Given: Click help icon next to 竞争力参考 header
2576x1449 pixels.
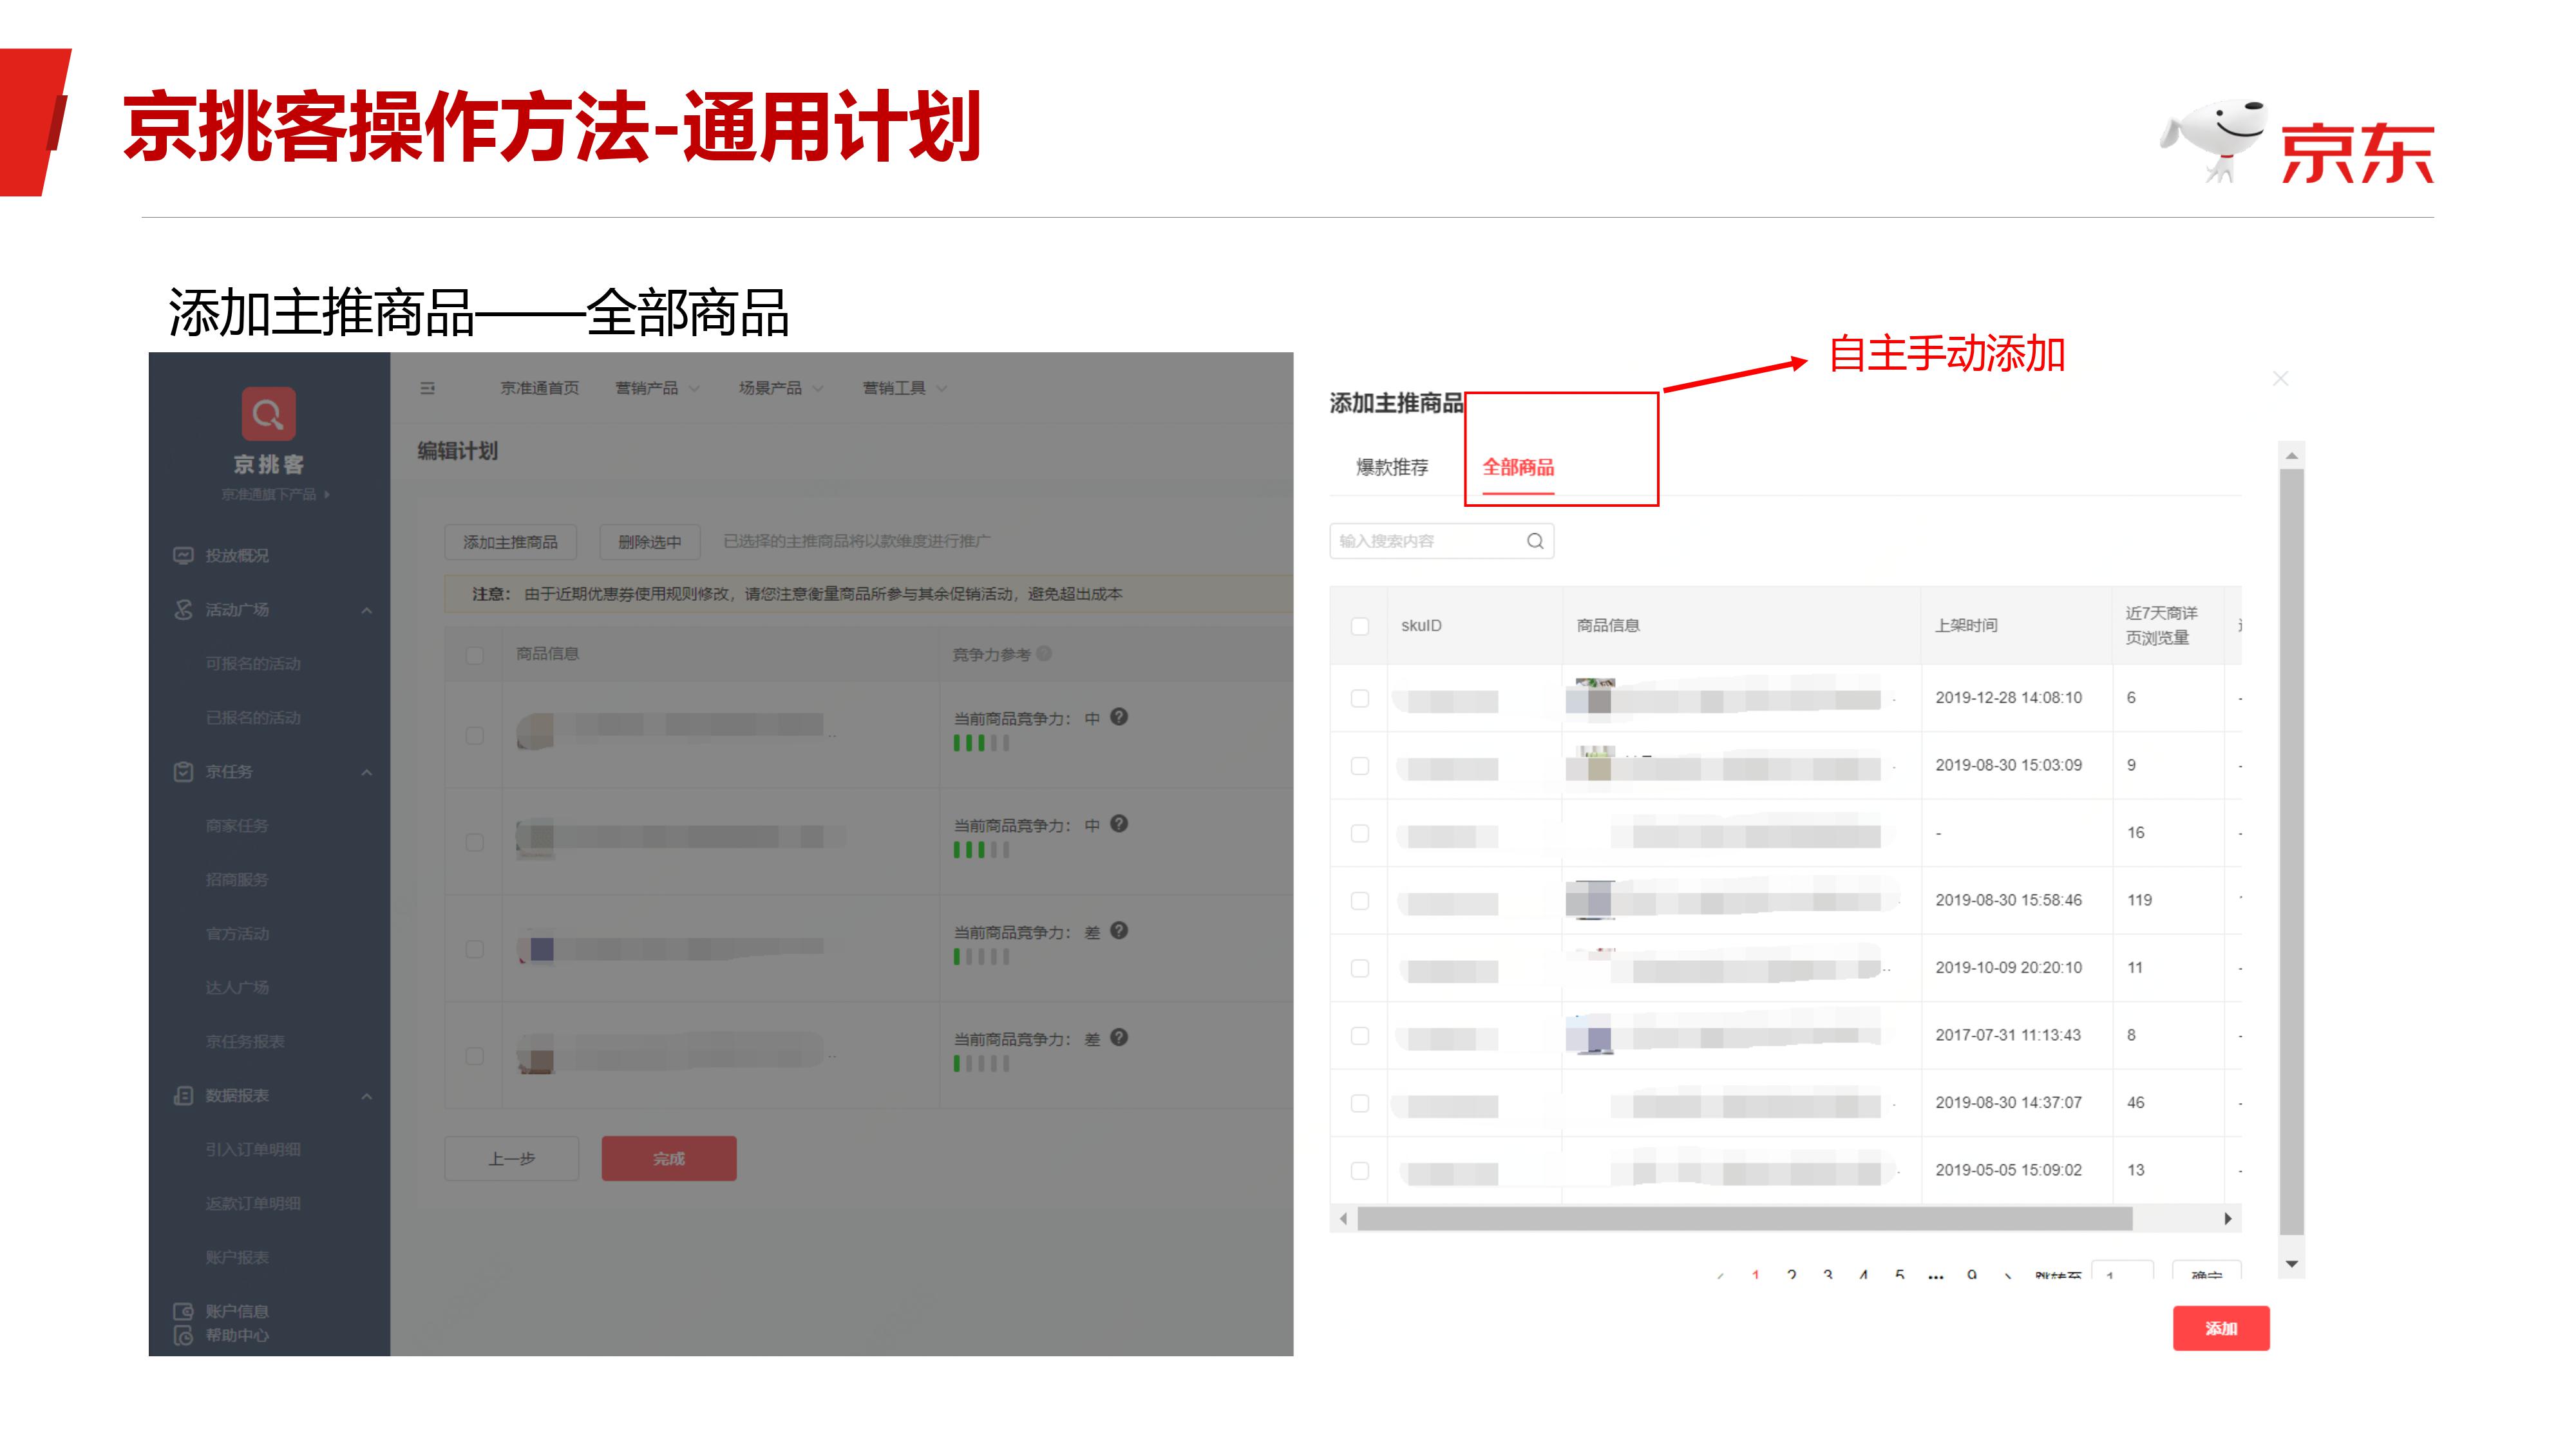Looking at the screenshot, I should 1044,653.
